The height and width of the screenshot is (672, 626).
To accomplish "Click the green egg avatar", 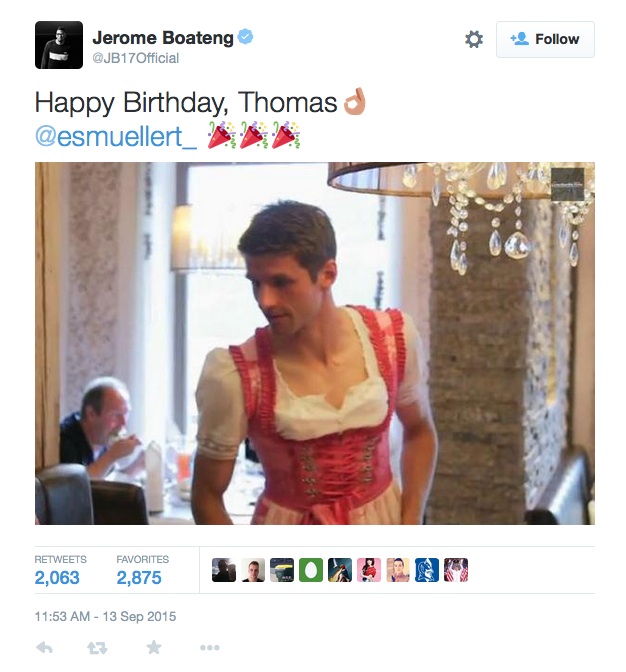I will click(x=311, y=570).
